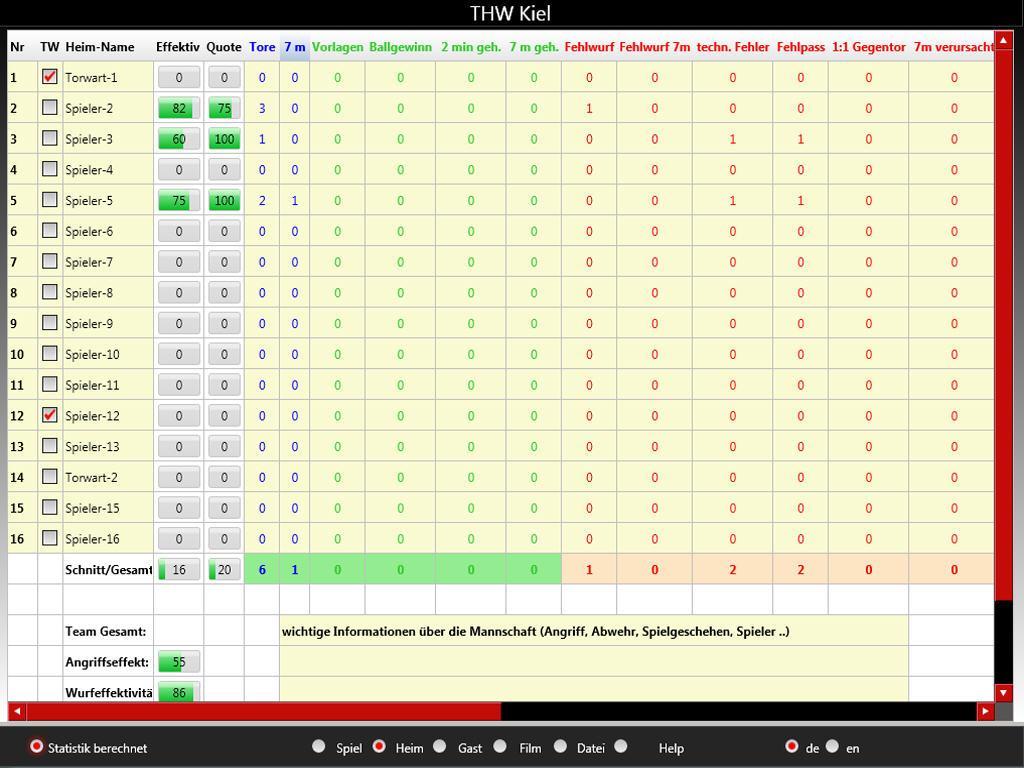
Task: Select the 'Spieler-10' name cell
Action: click(108, 354)
